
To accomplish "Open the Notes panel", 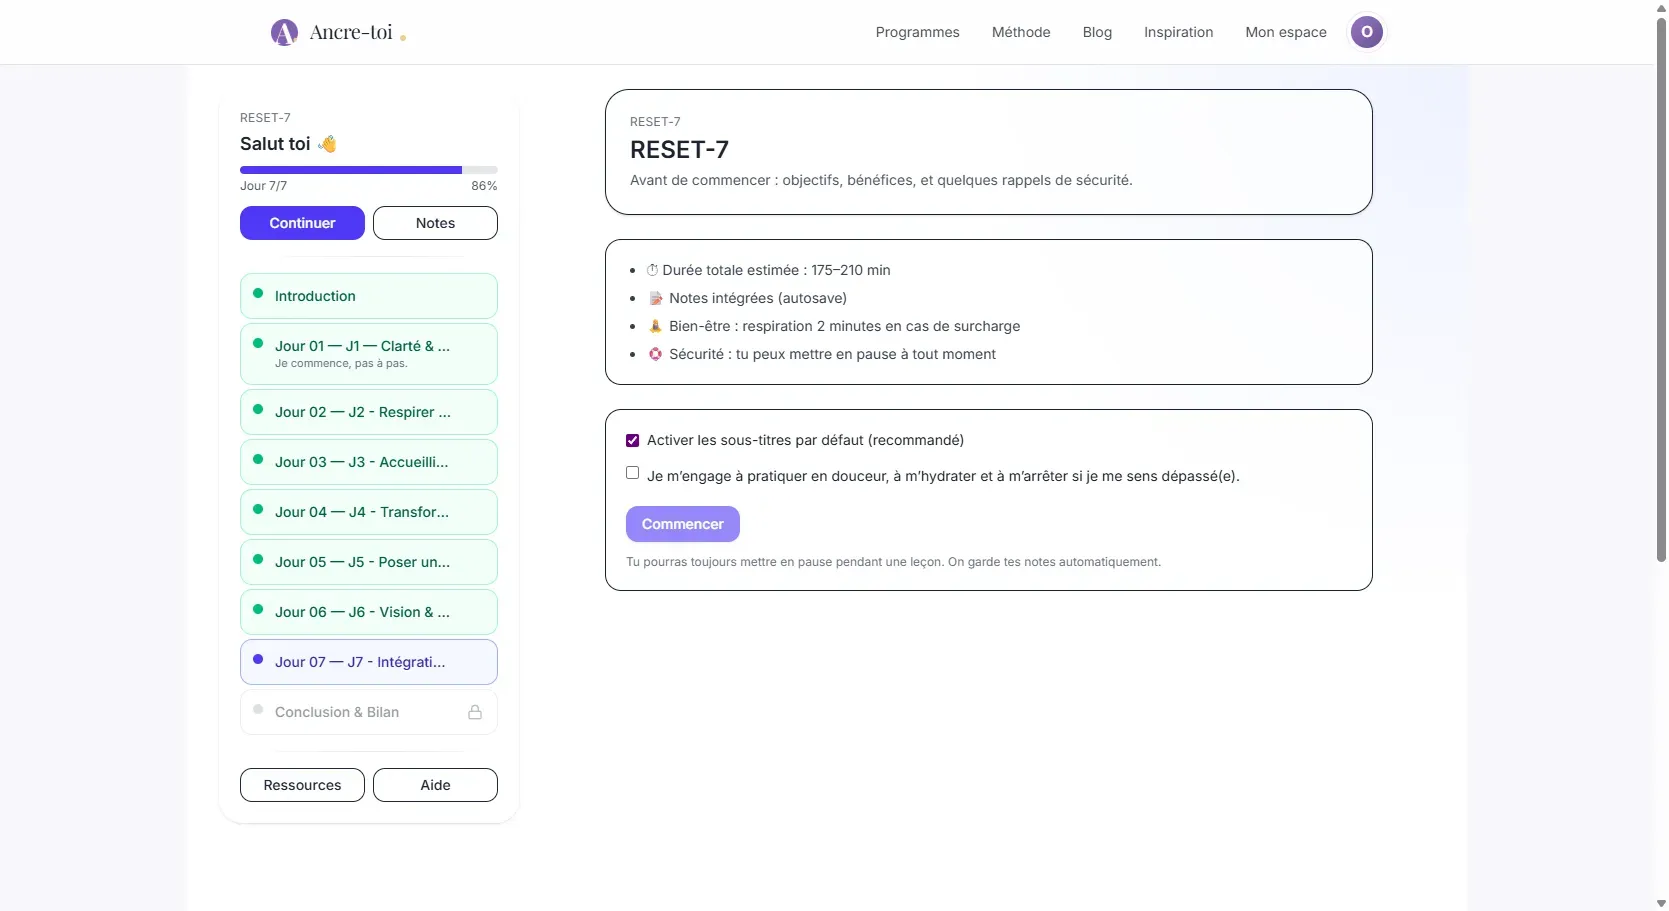I will [x=435, y=222].
